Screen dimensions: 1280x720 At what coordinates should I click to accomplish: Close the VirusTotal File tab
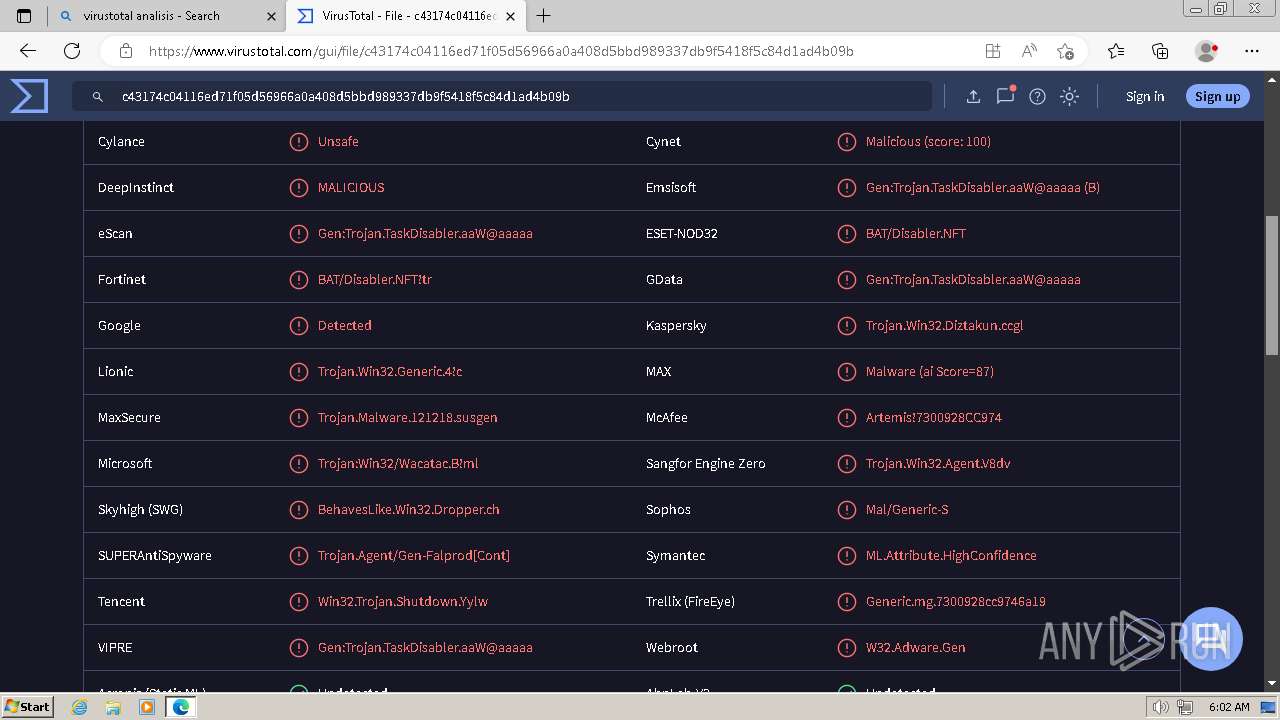511,16
